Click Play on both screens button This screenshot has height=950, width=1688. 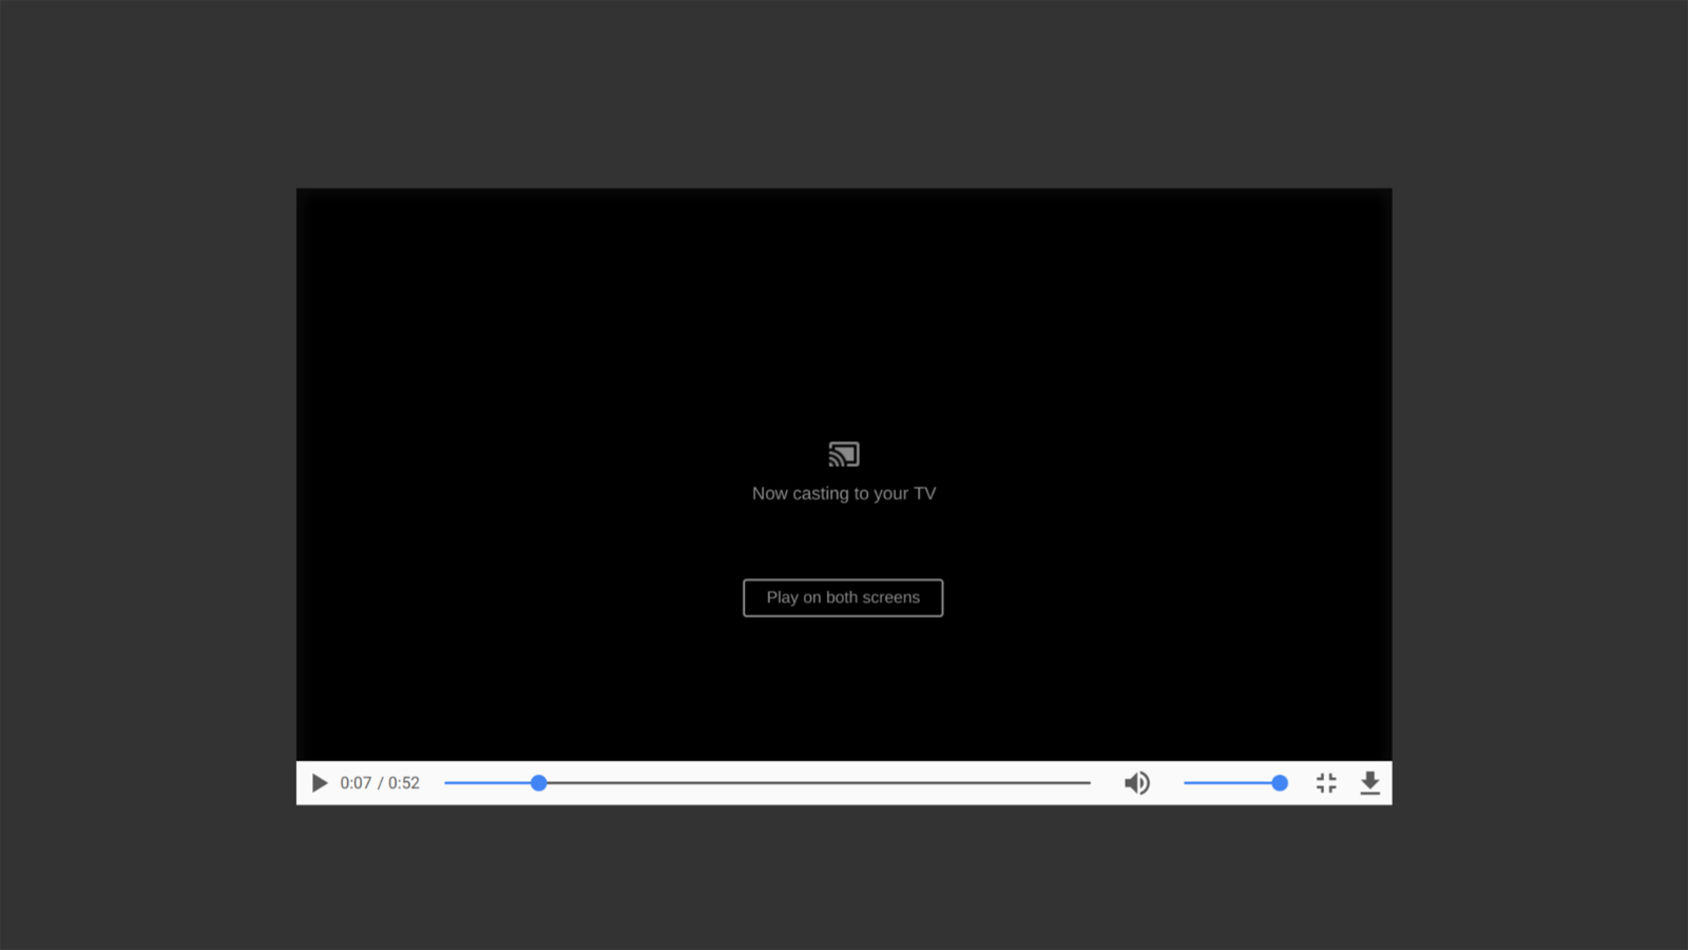point(843,598)
